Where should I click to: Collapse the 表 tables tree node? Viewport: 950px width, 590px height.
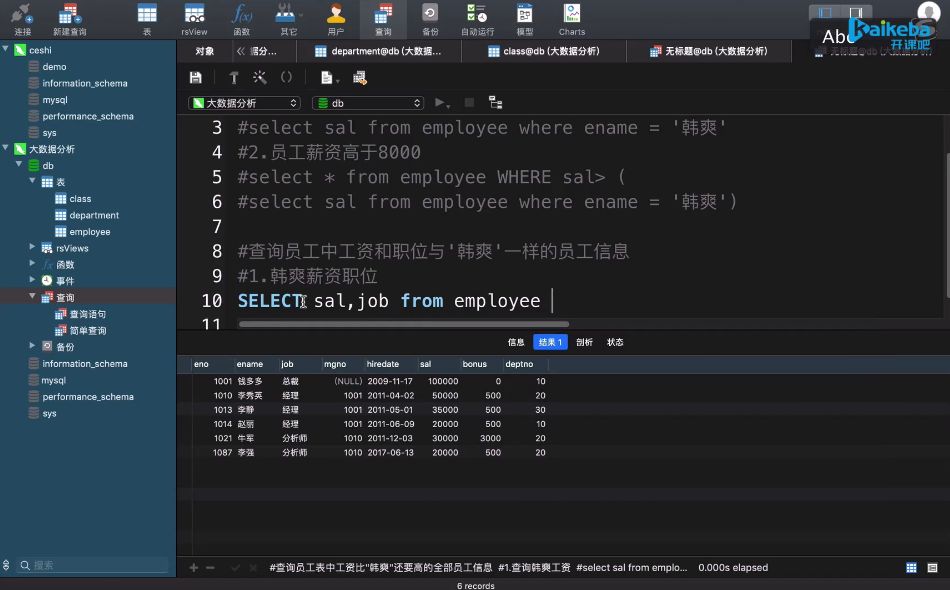[34, 182]
